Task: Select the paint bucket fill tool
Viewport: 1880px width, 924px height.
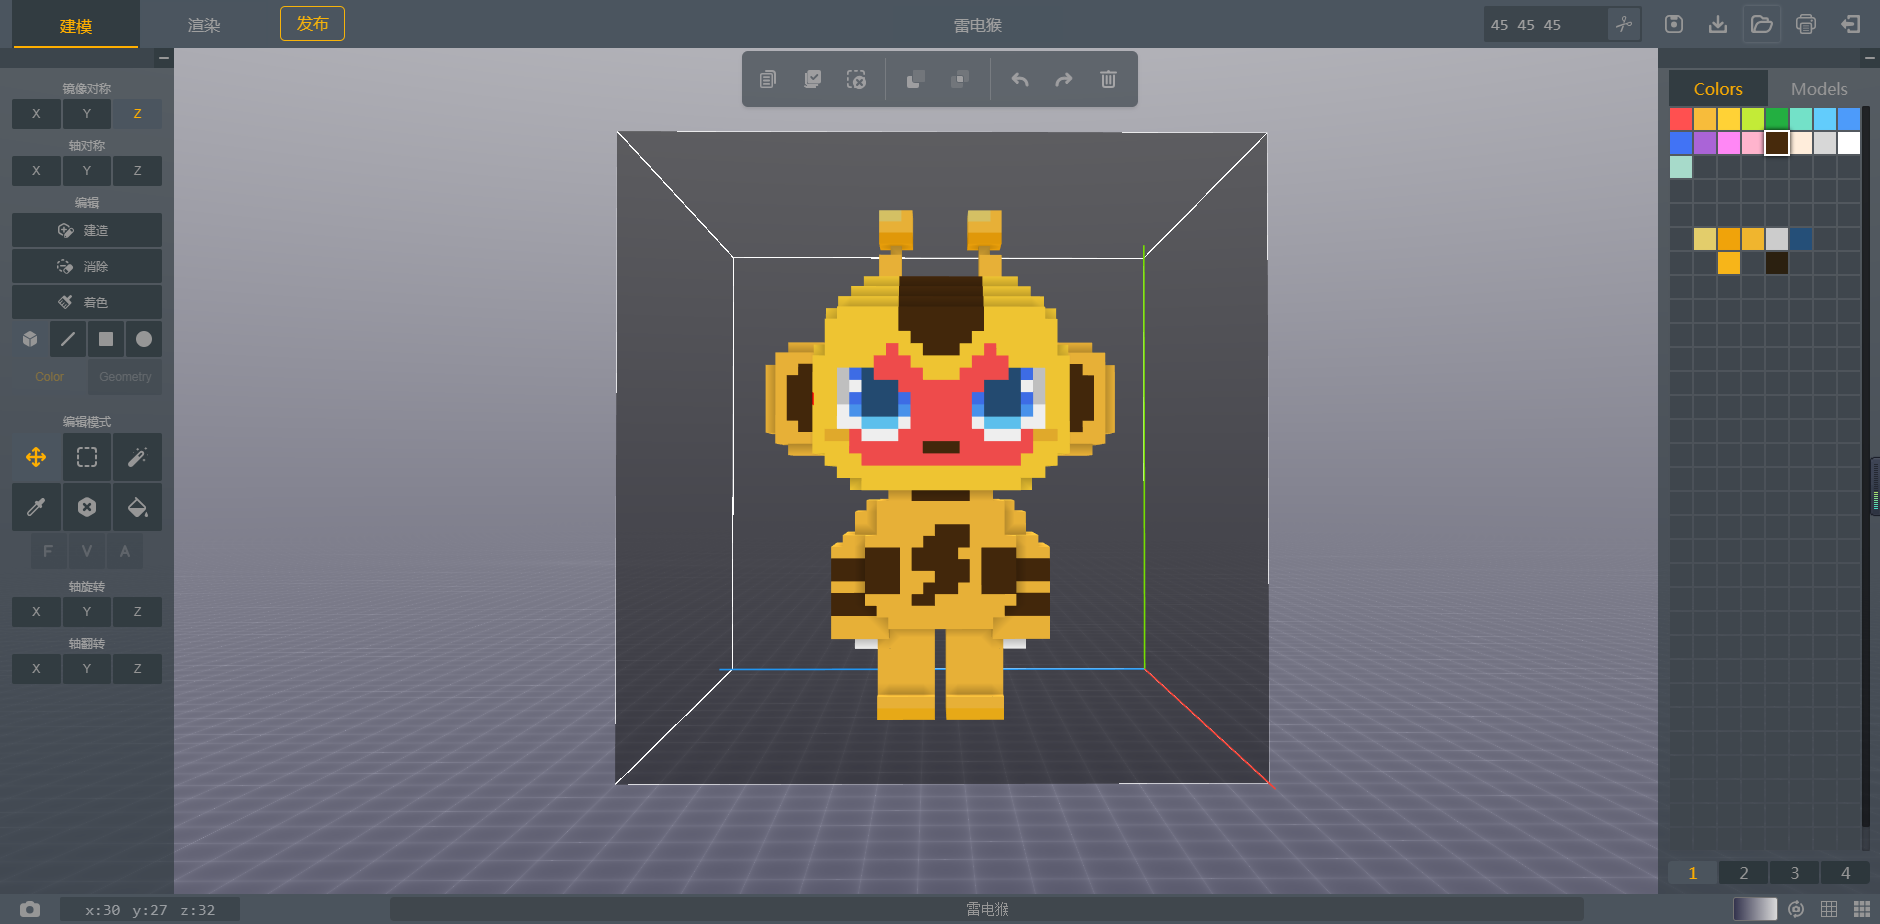Action: (x=137, y=507)
